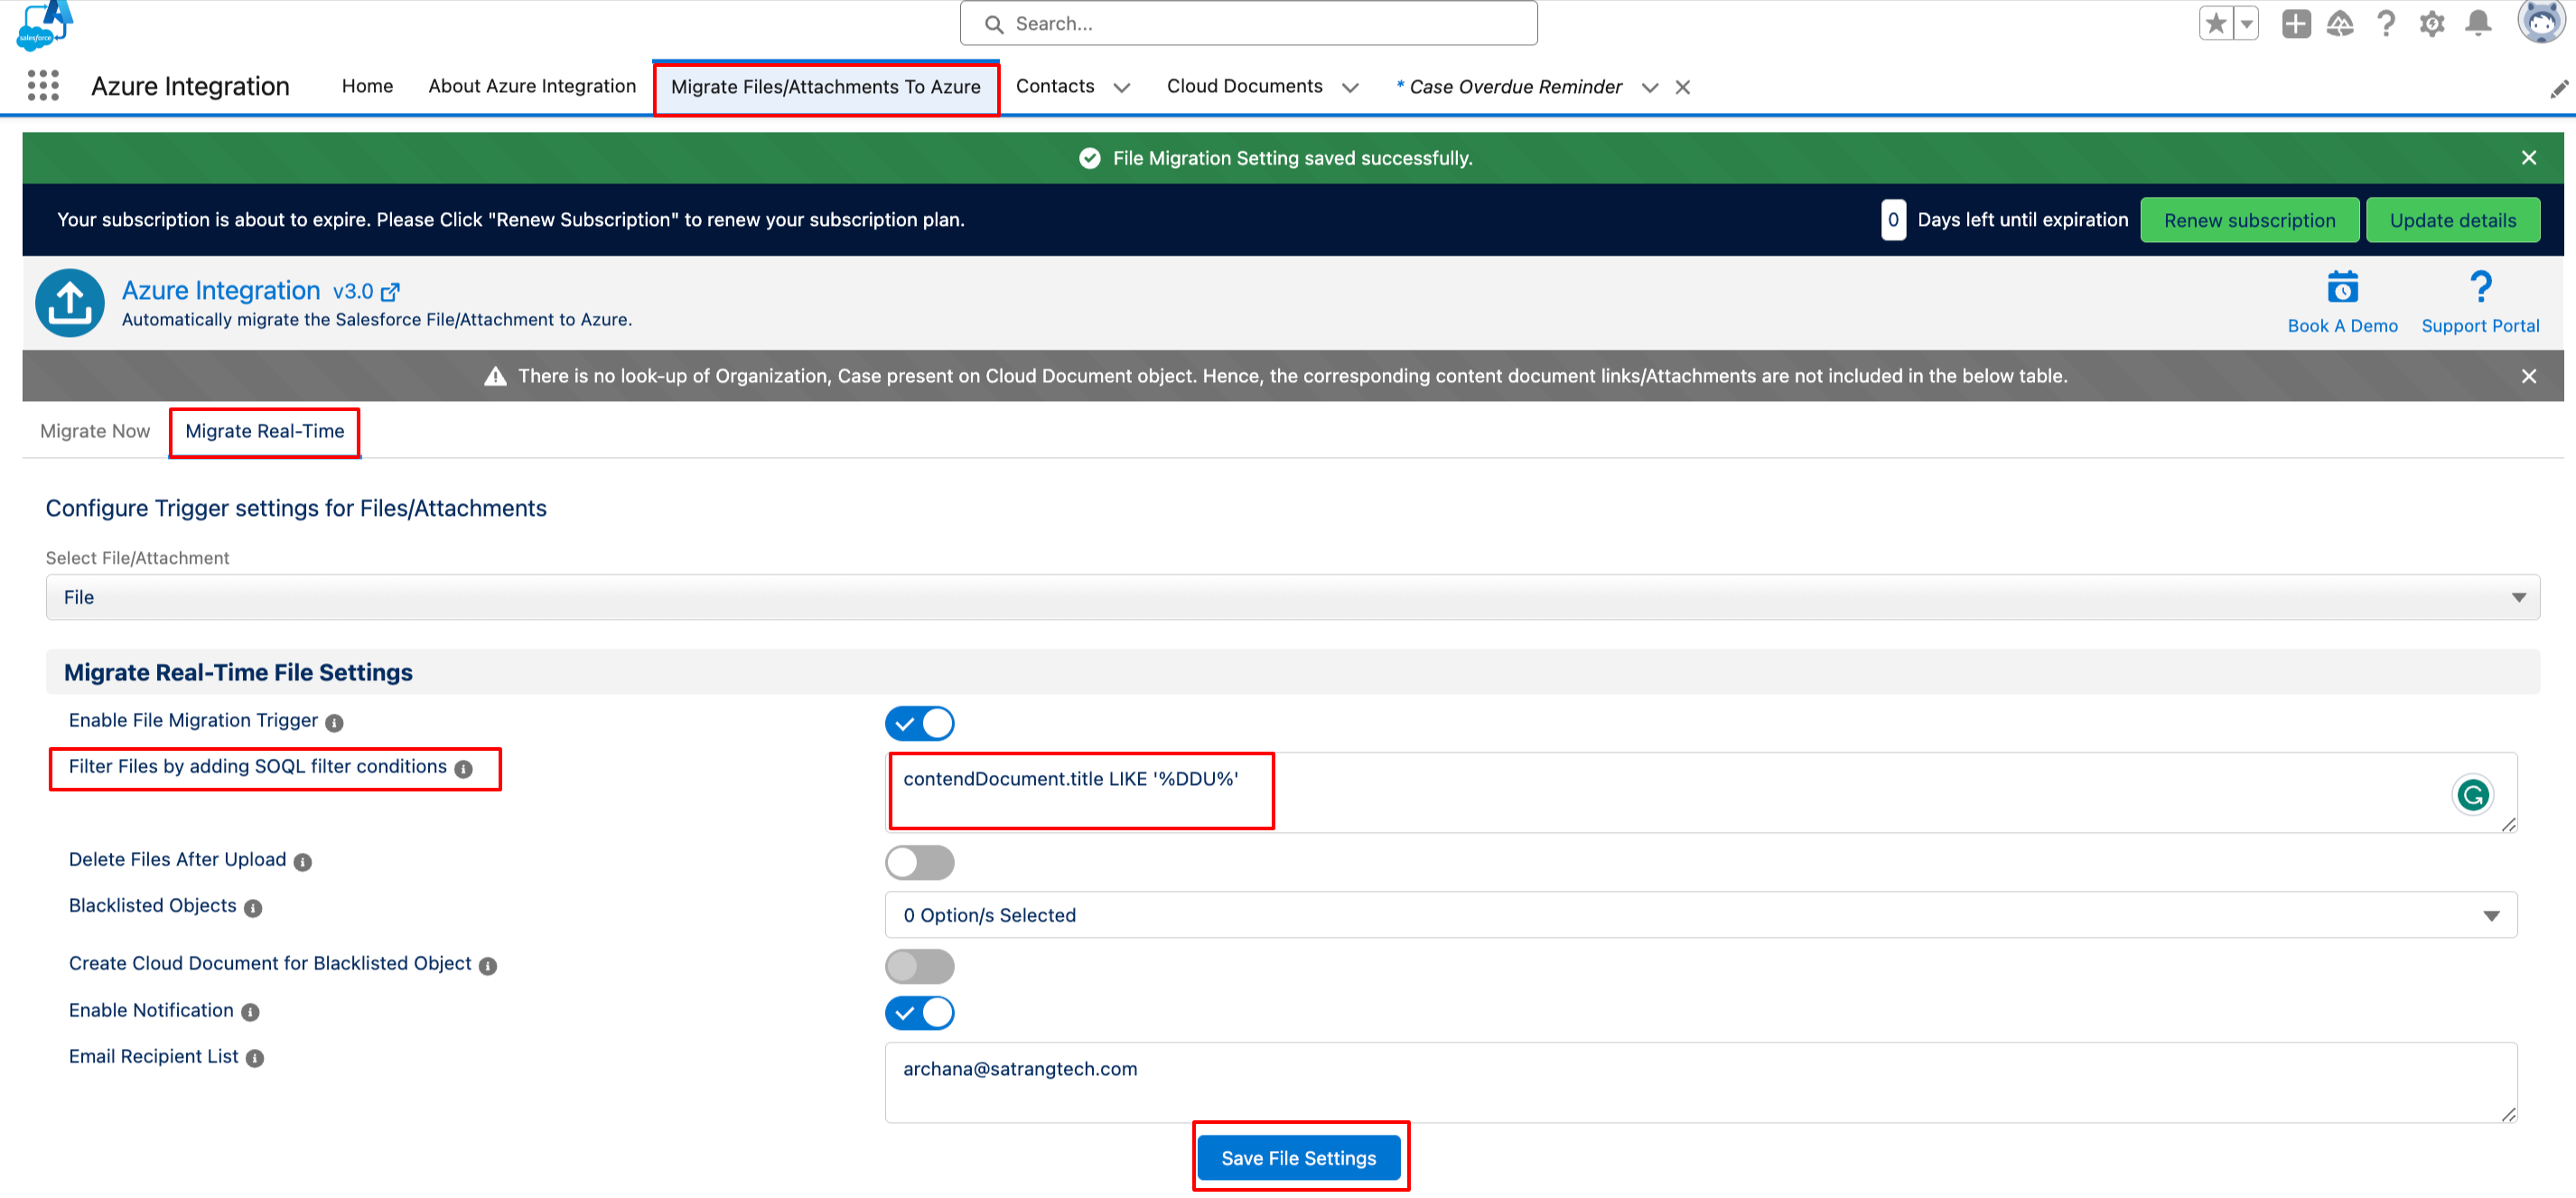Image resolution: width=2576 pixels, height=1198 pixels.
Task: Expand the Contacts tab chevron menu
Action: pos(1122,88)
